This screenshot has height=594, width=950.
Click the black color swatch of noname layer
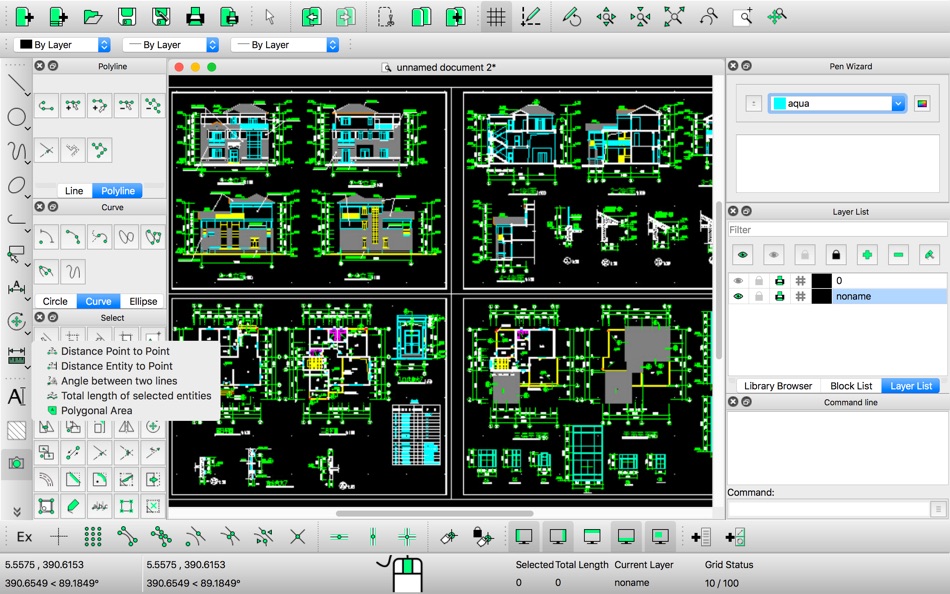click(822, 296)
